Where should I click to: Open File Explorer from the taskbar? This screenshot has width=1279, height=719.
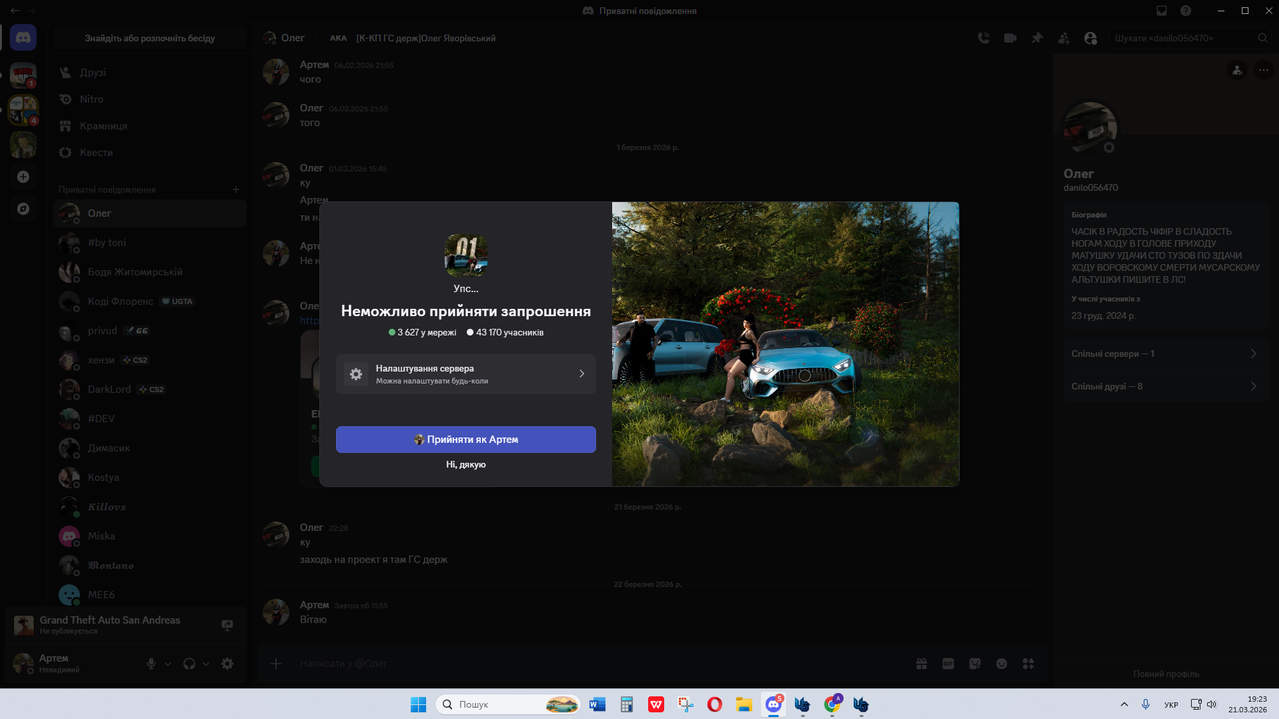744,704
